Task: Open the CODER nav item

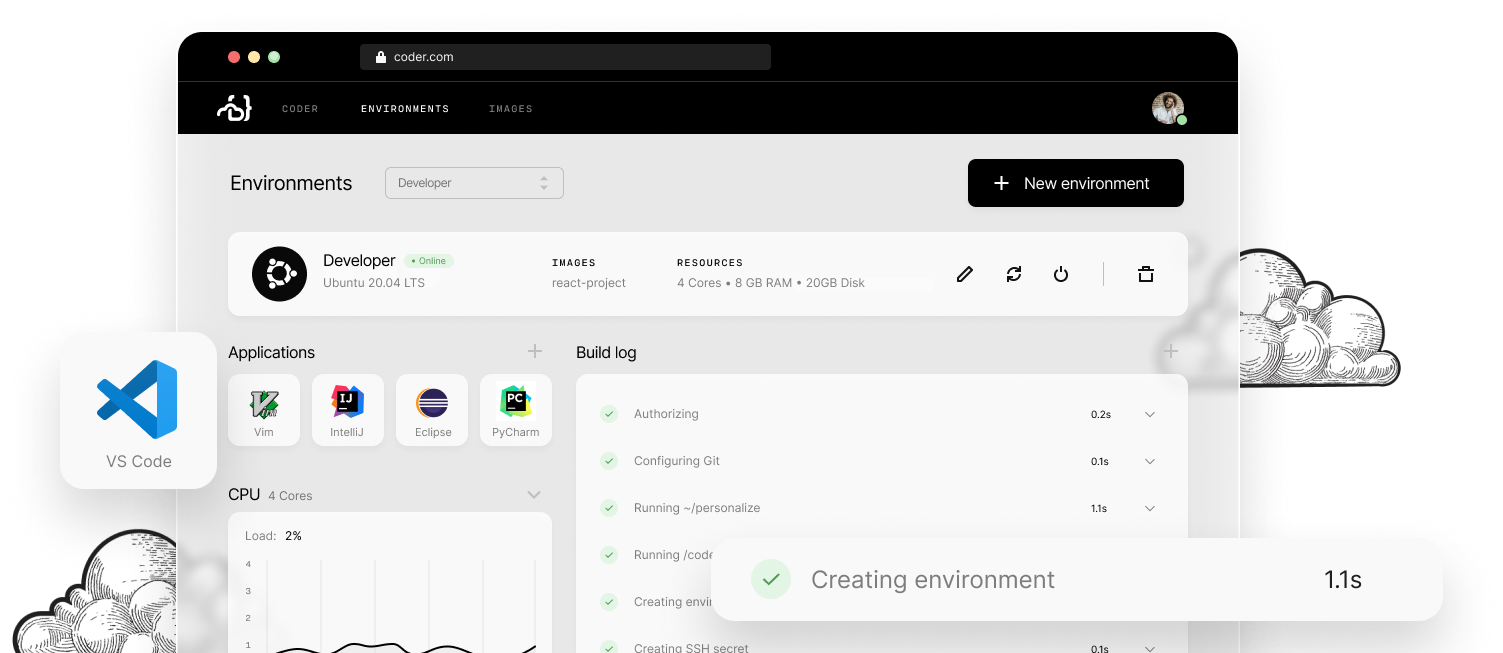Action: click(x=300, y=109)
